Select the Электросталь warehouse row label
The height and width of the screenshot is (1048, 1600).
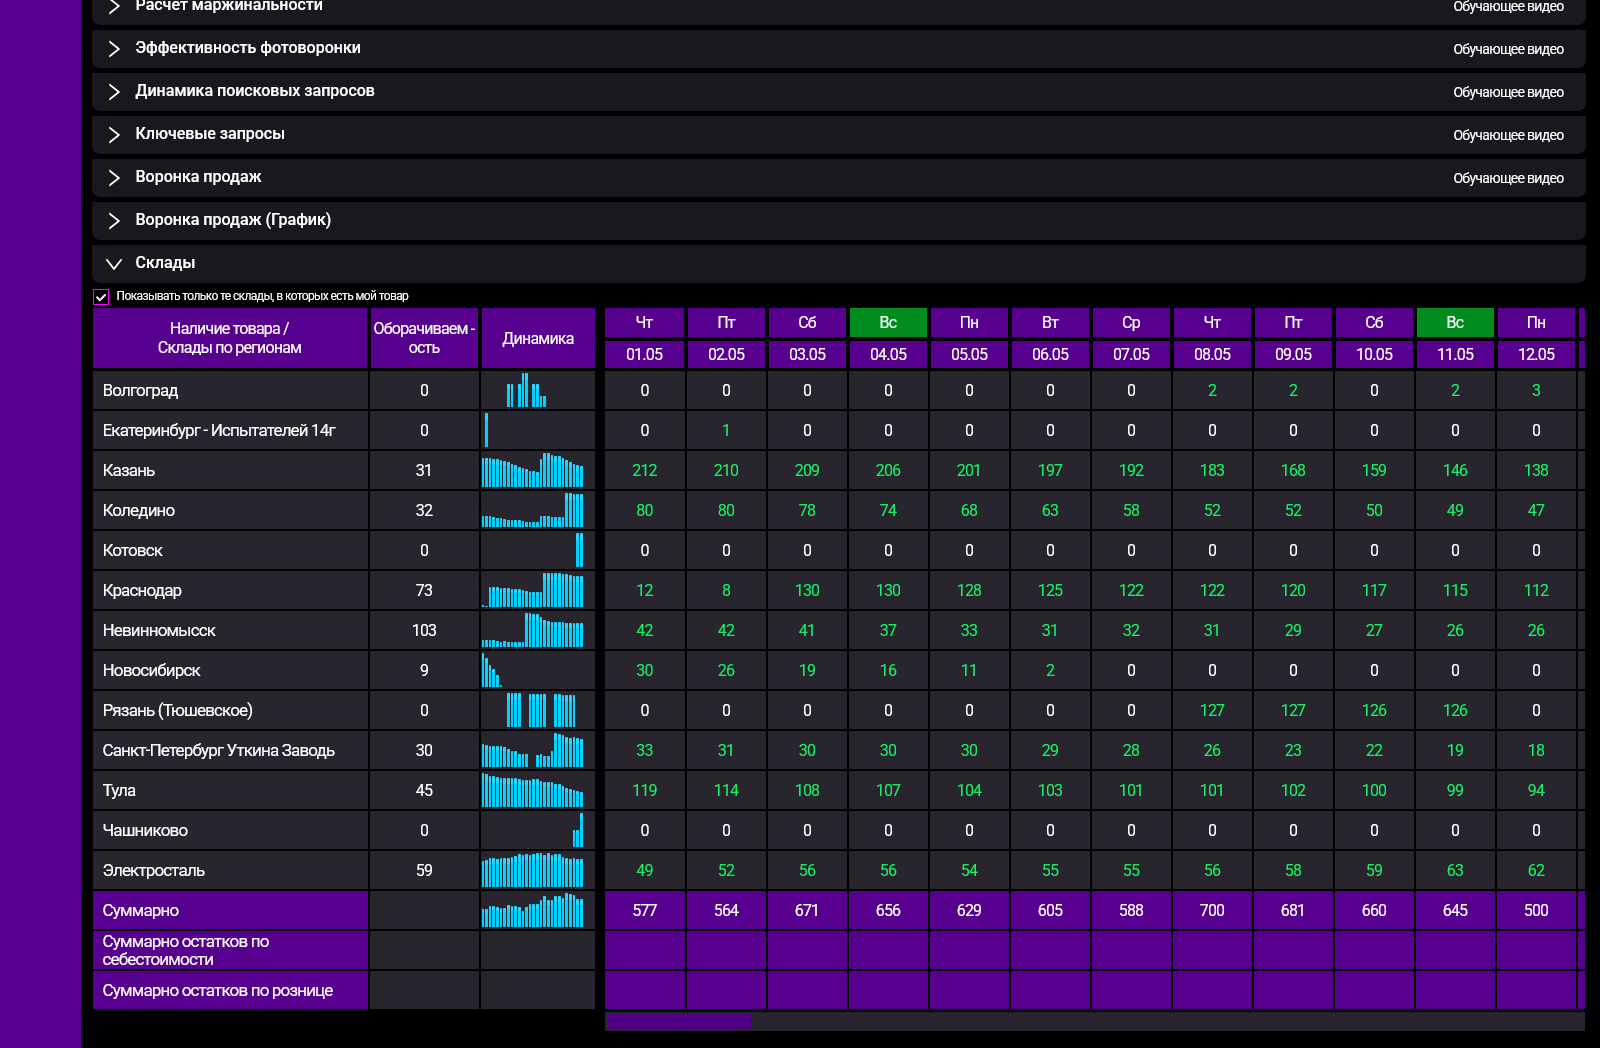(x=230, y=870)
